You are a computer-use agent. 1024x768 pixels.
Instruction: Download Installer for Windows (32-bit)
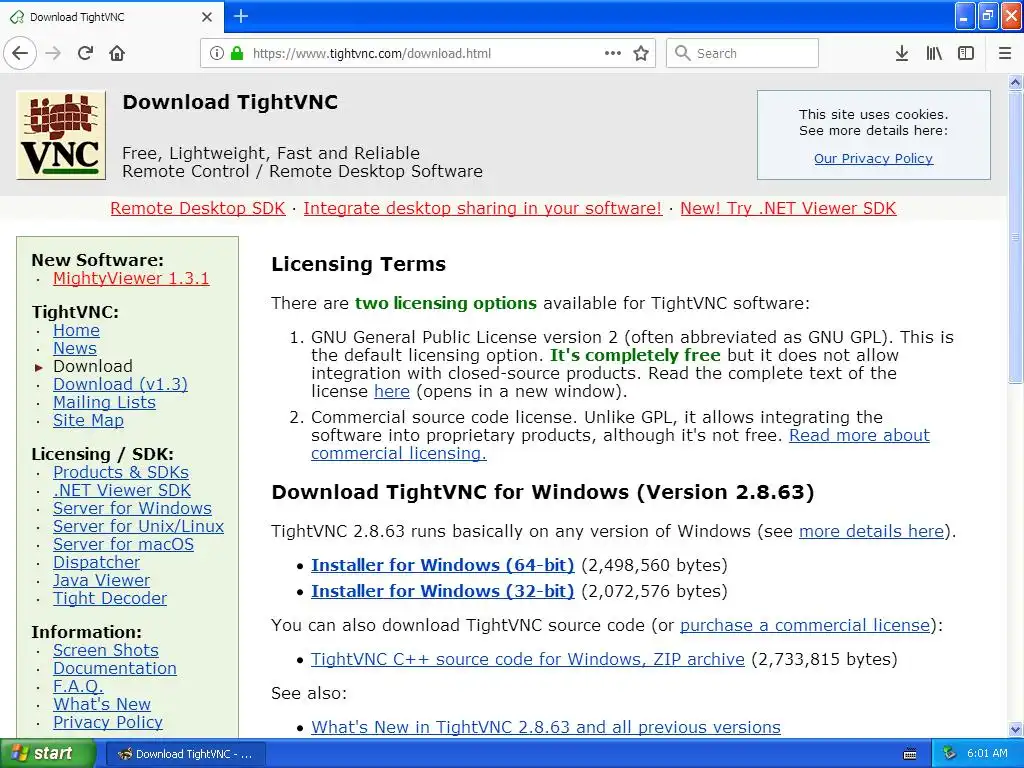(442, 591)
